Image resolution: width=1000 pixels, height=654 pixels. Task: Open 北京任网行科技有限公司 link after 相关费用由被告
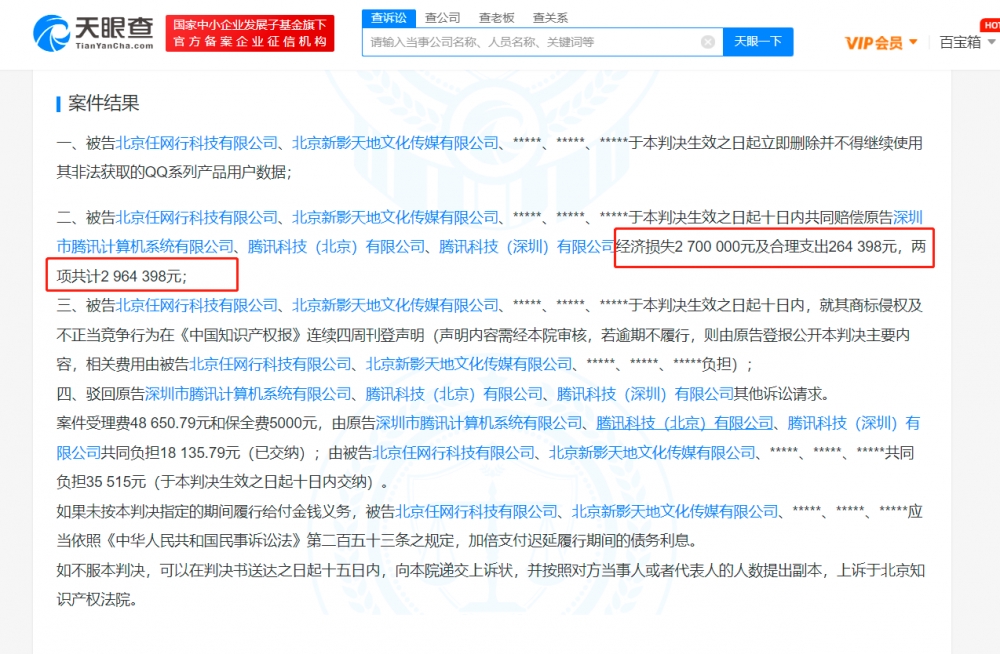270,364
